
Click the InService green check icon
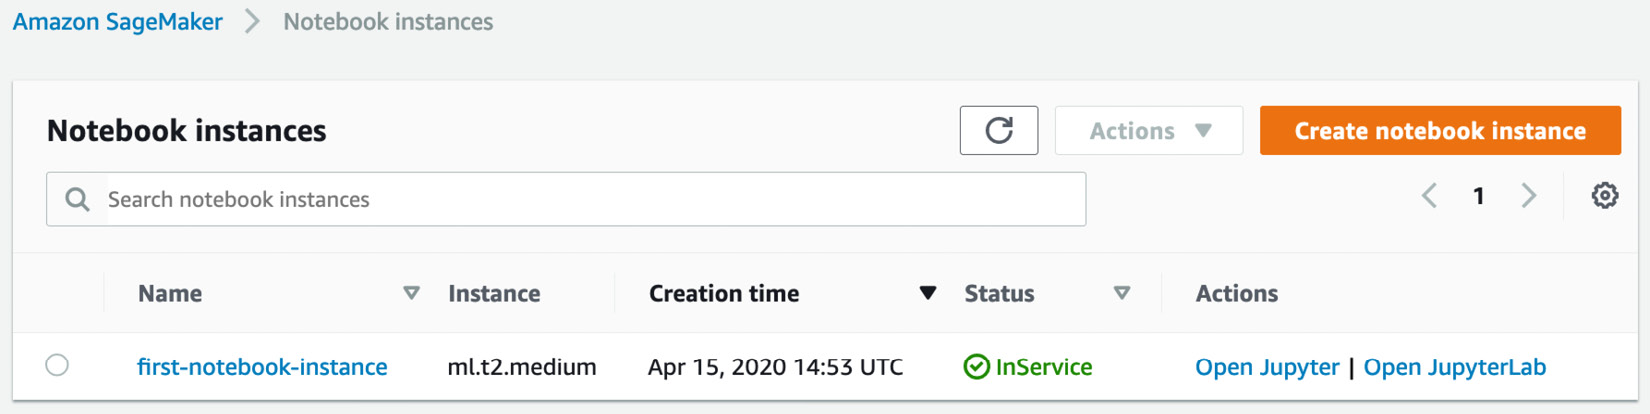[976, 367]
